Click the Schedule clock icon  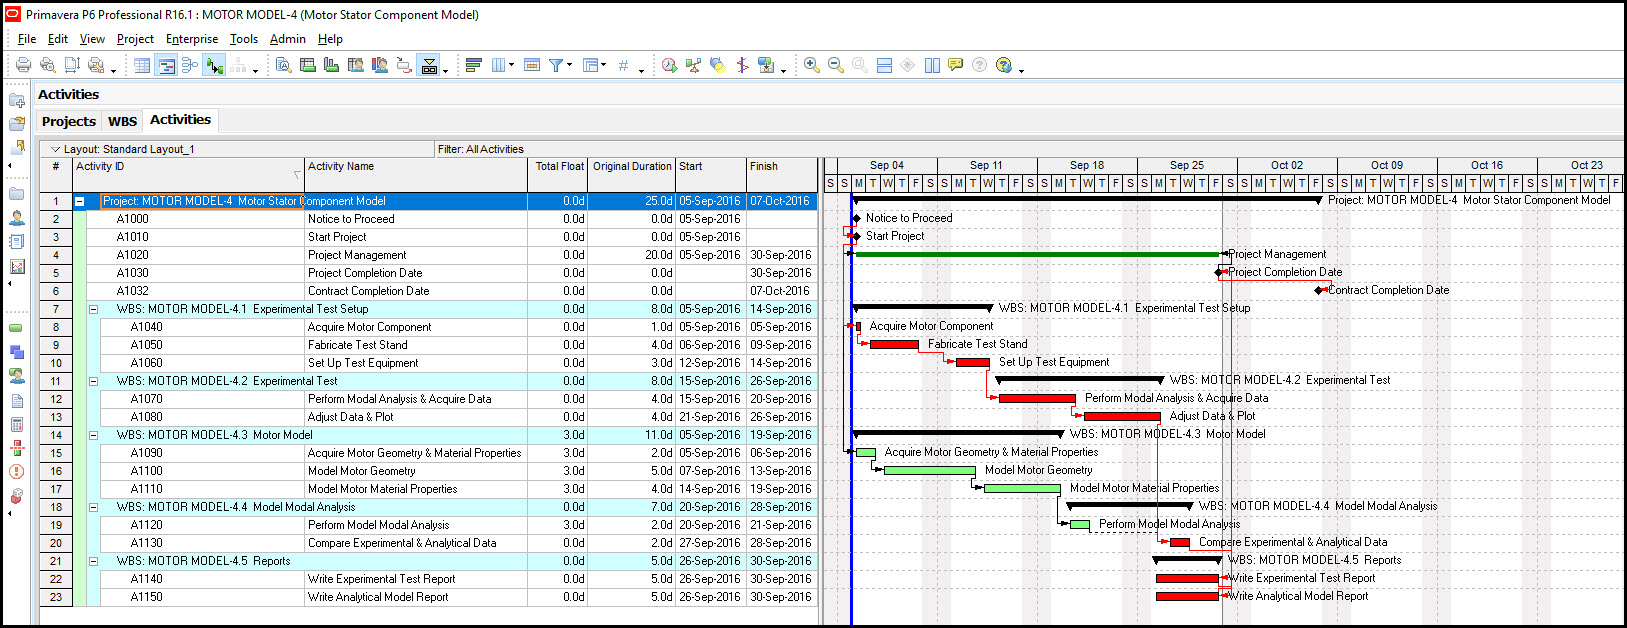pyautogui.click(x=669, y=65)
